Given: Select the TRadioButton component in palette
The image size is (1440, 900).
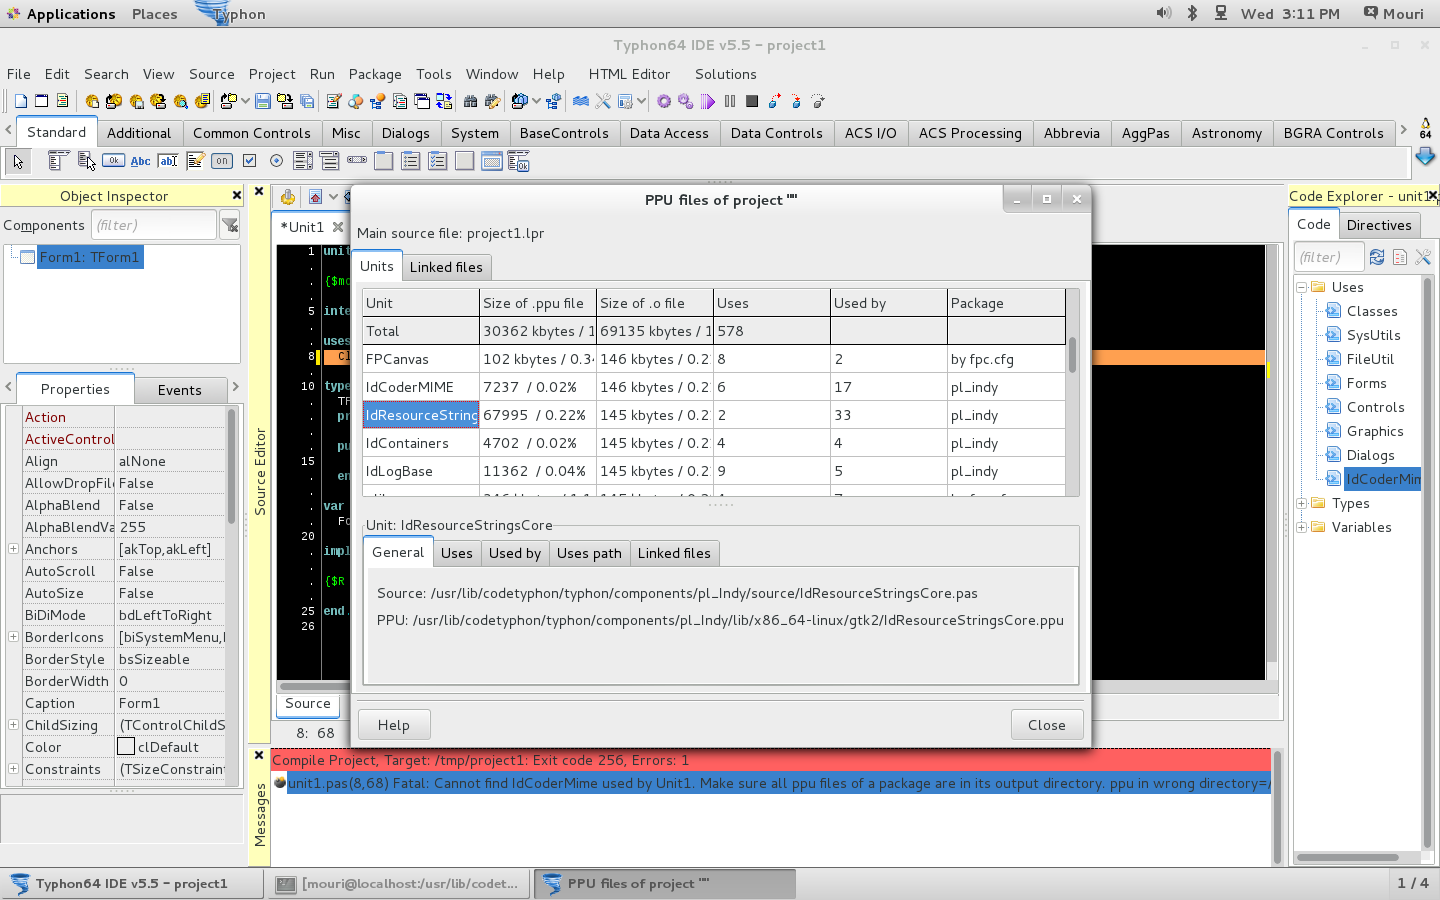Looking at the screenshot, I should [x=276, y=161].
